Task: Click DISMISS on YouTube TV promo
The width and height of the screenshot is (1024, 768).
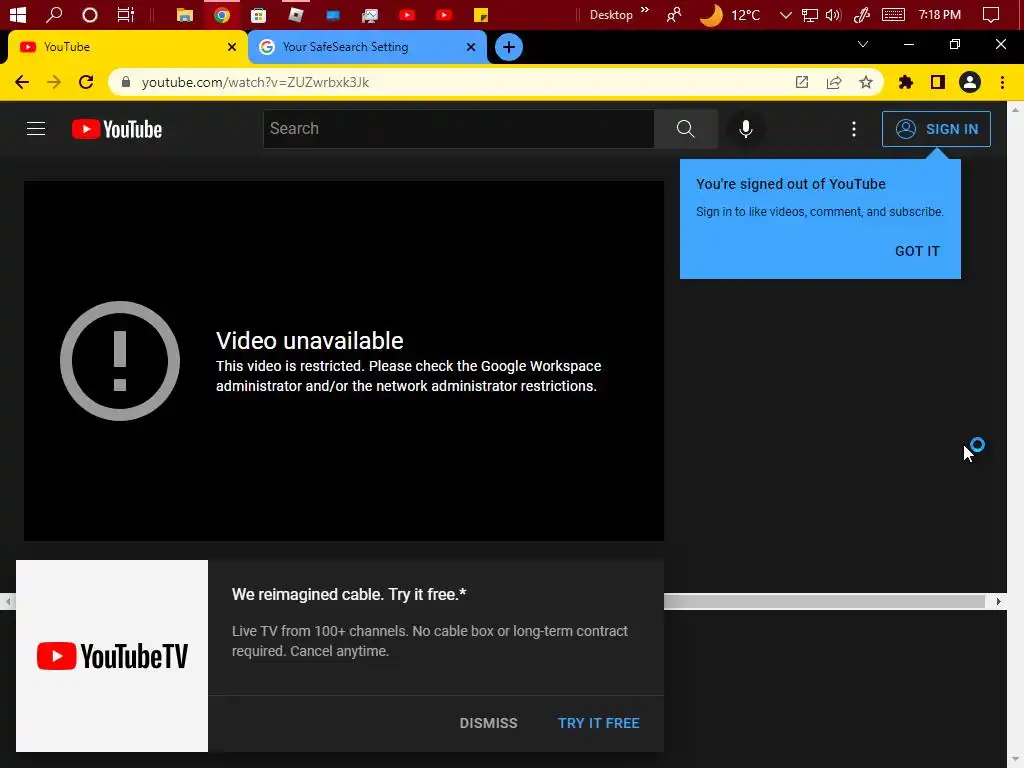Action: (488, 723)
